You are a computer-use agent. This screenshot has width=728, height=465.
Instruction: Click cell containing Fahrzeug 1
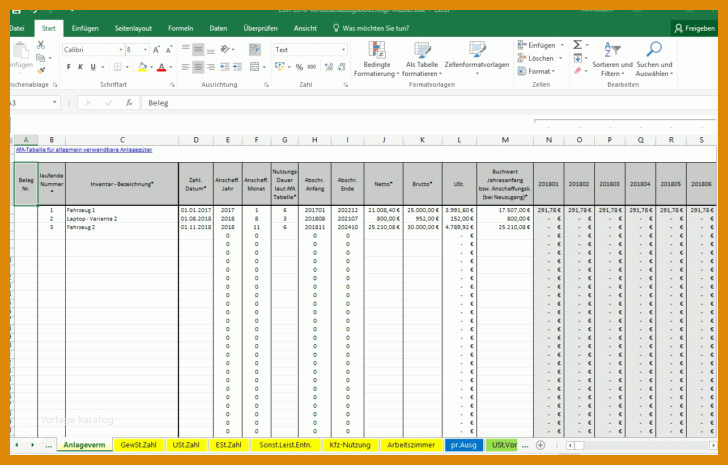click(x=122, y=210)
